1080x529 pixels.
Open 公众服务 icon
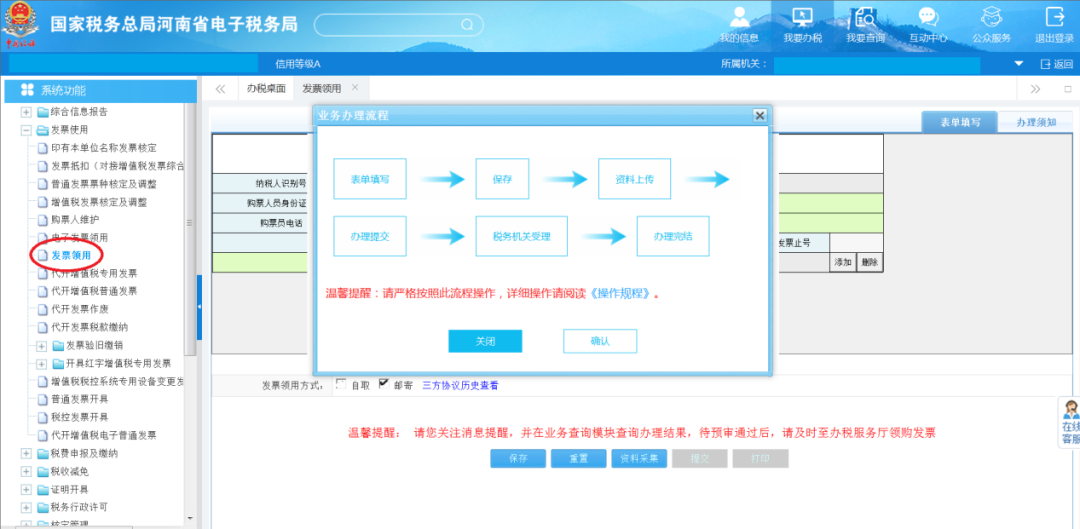[991, 18]
